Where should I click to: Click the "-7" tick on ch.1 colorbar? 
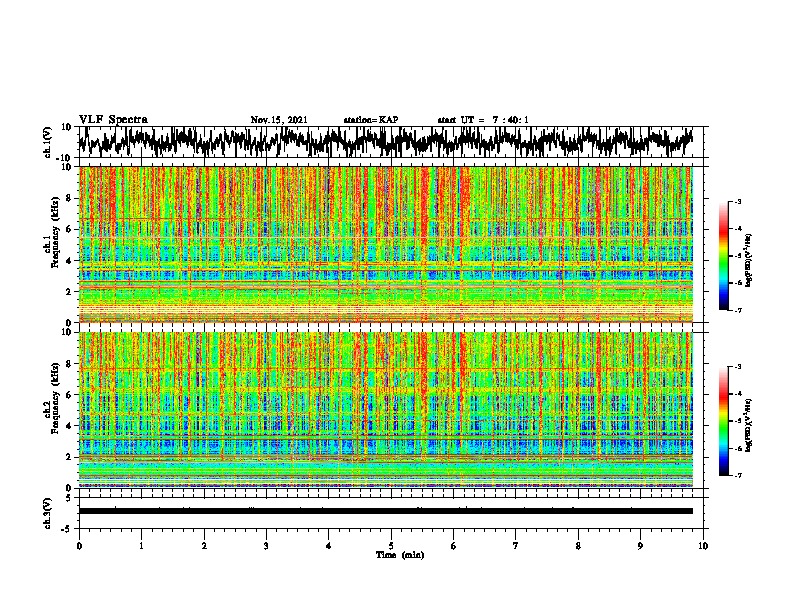click(x=737, y=310)
